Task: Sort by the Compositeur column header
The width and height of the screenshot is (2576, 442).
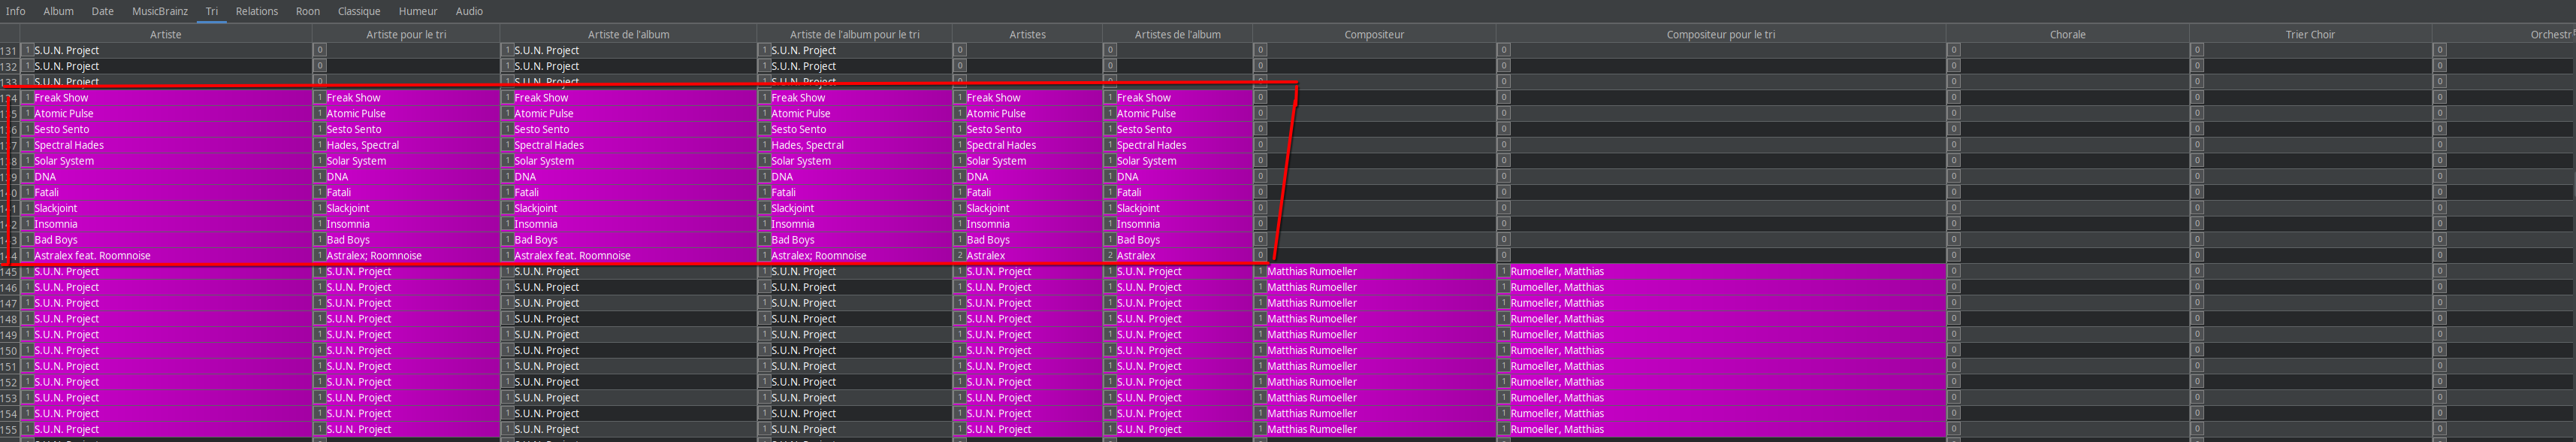Action: click(x=1373, y=34)
